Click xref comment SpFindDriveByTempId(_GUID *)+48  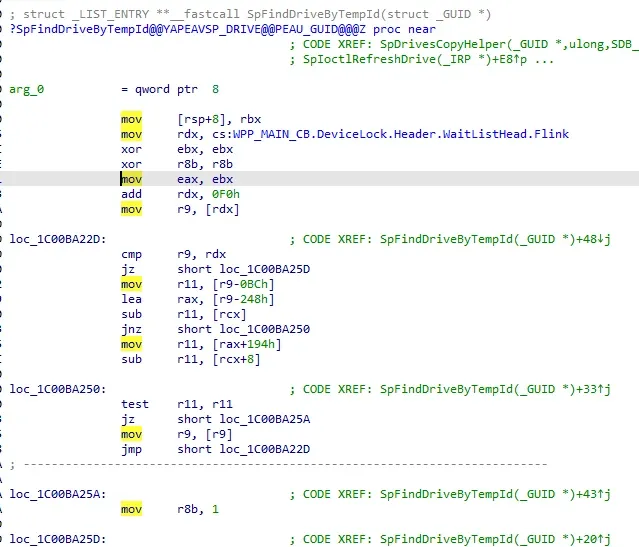[495, 239]
